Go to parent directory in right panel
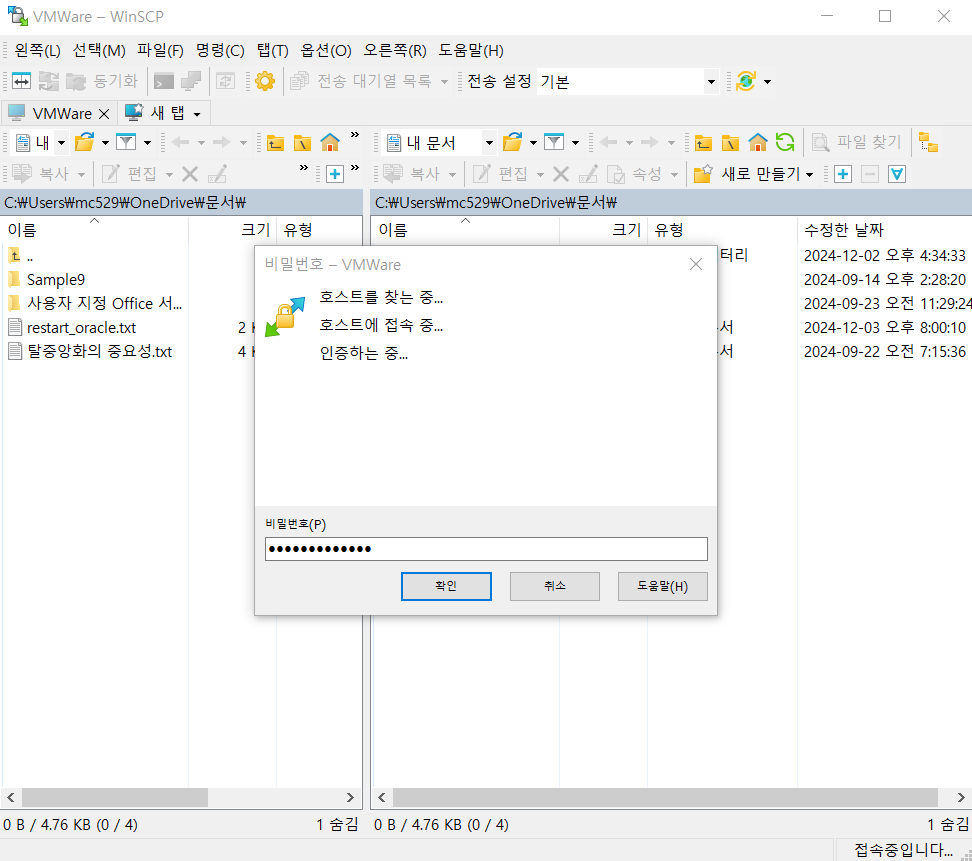Viewport: 972px width, 861px height. click(x=703, y=143)
